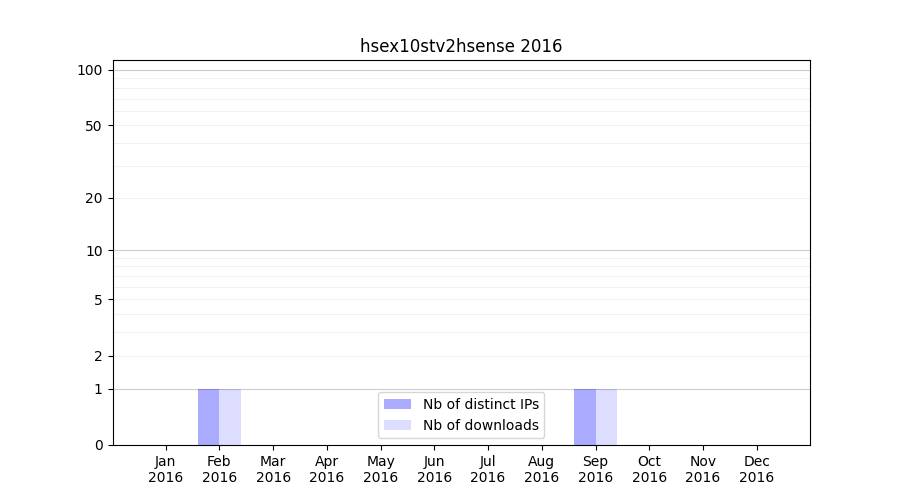Select the September distinct IPs bar
Screen dimensions: 900x500
pyautogui.click(x=584, y=417)
